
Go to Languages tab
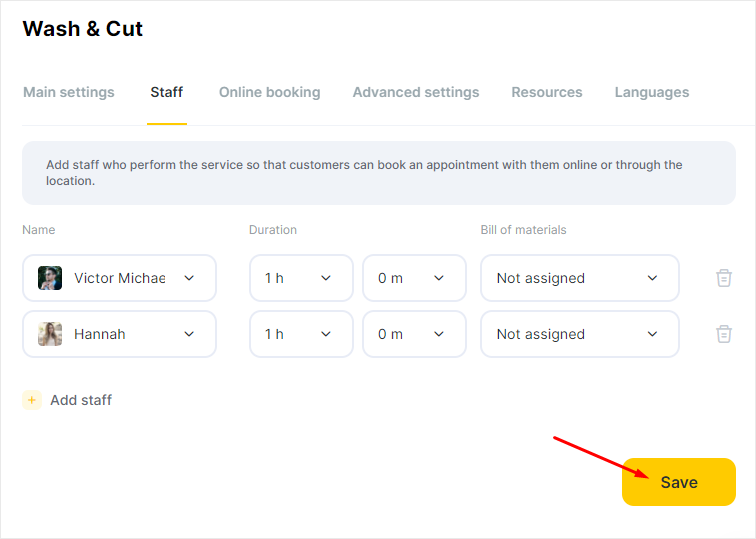(652, 92)
